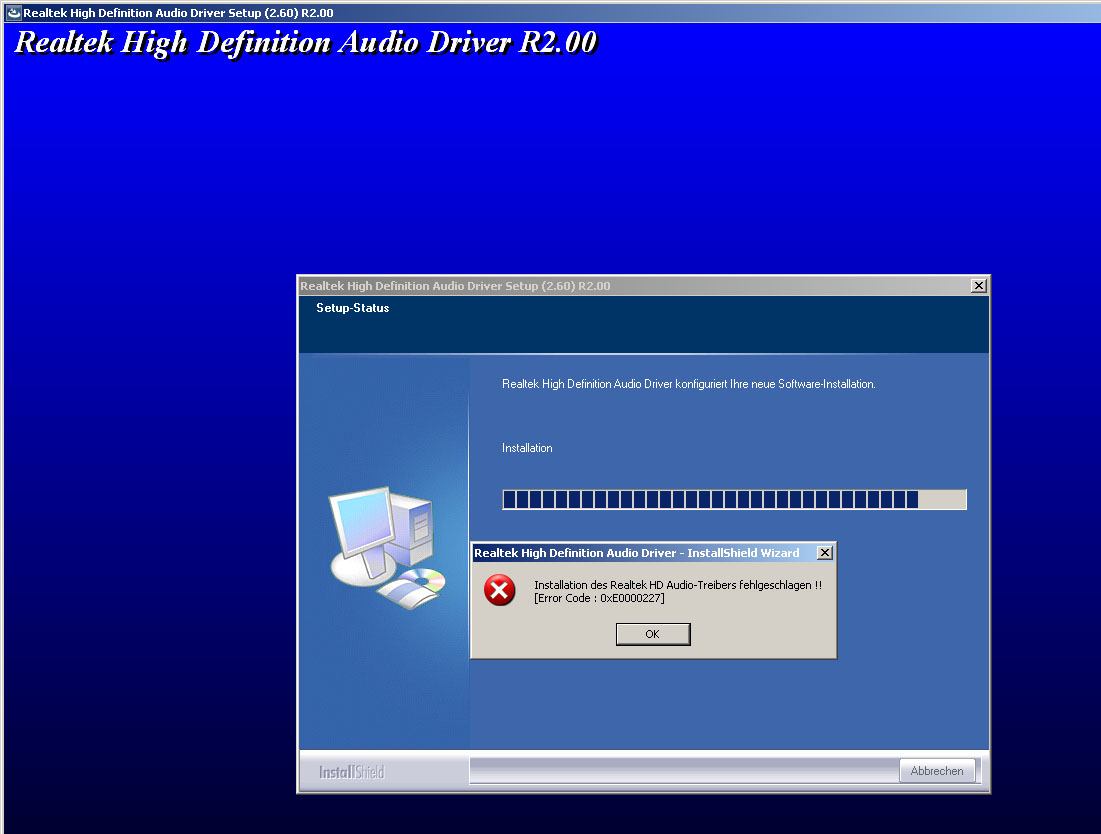Click the Abbrechen button
The height and width of the screenshot is (834, 1101).
[937, 771]
